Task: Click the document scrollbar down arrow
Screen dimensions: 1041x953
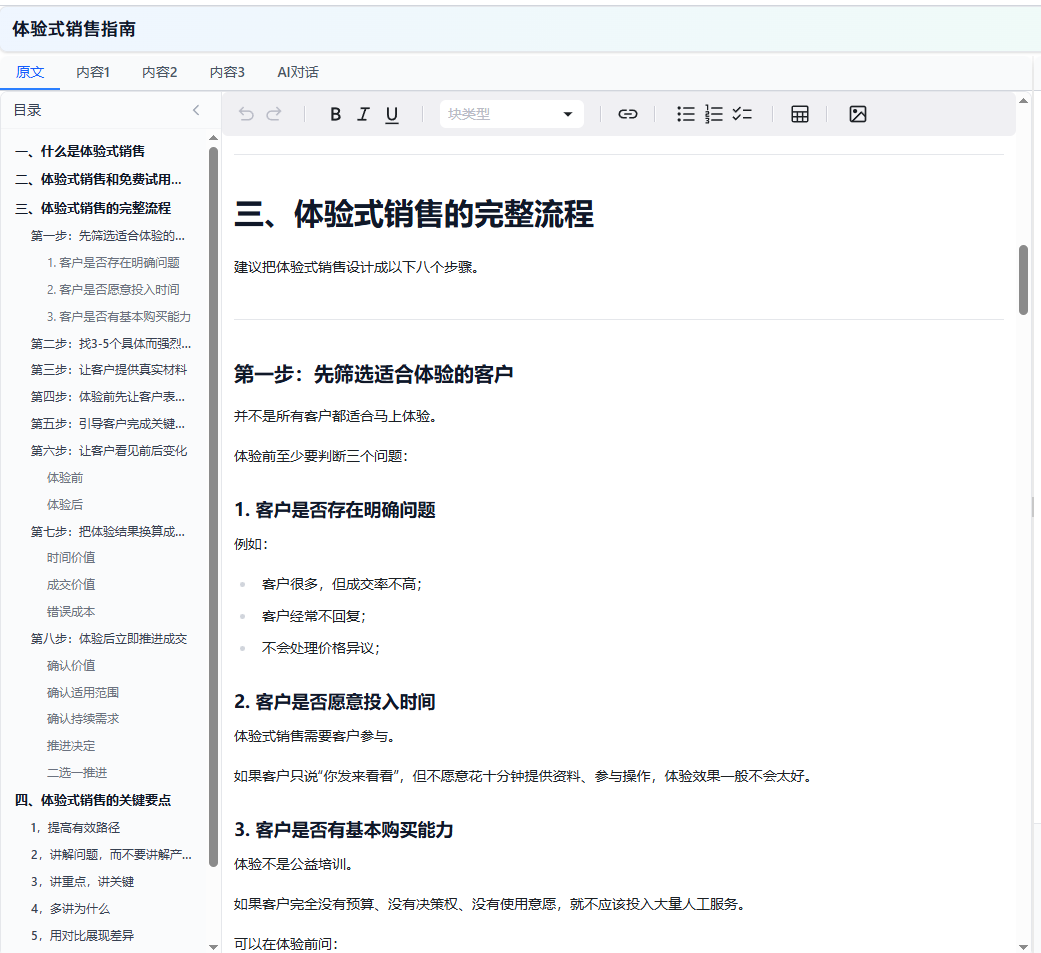Action: tap(1023, 947)
